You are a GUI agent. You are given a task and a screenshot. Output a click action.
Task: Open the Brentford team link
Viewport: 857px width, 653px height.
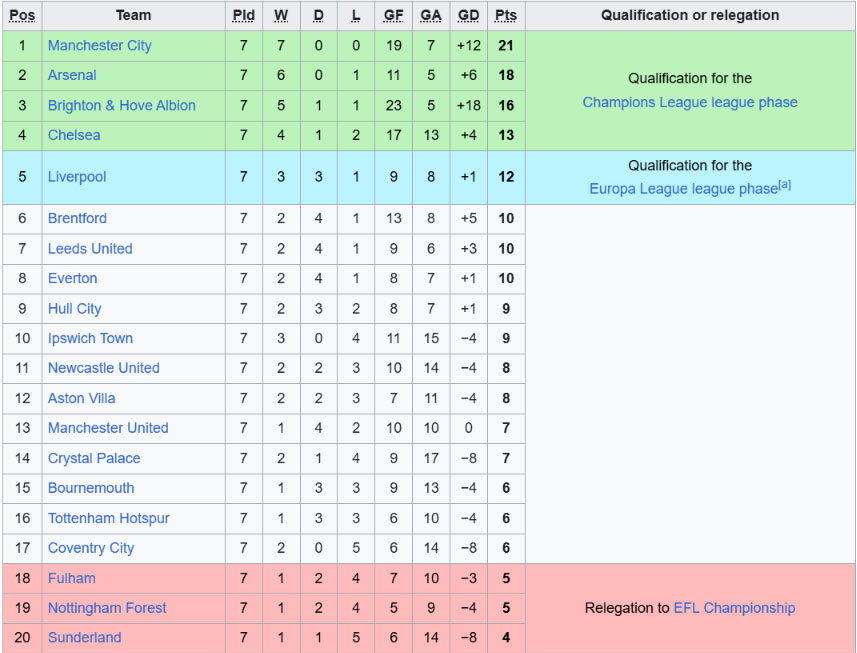tap(77, 219)
